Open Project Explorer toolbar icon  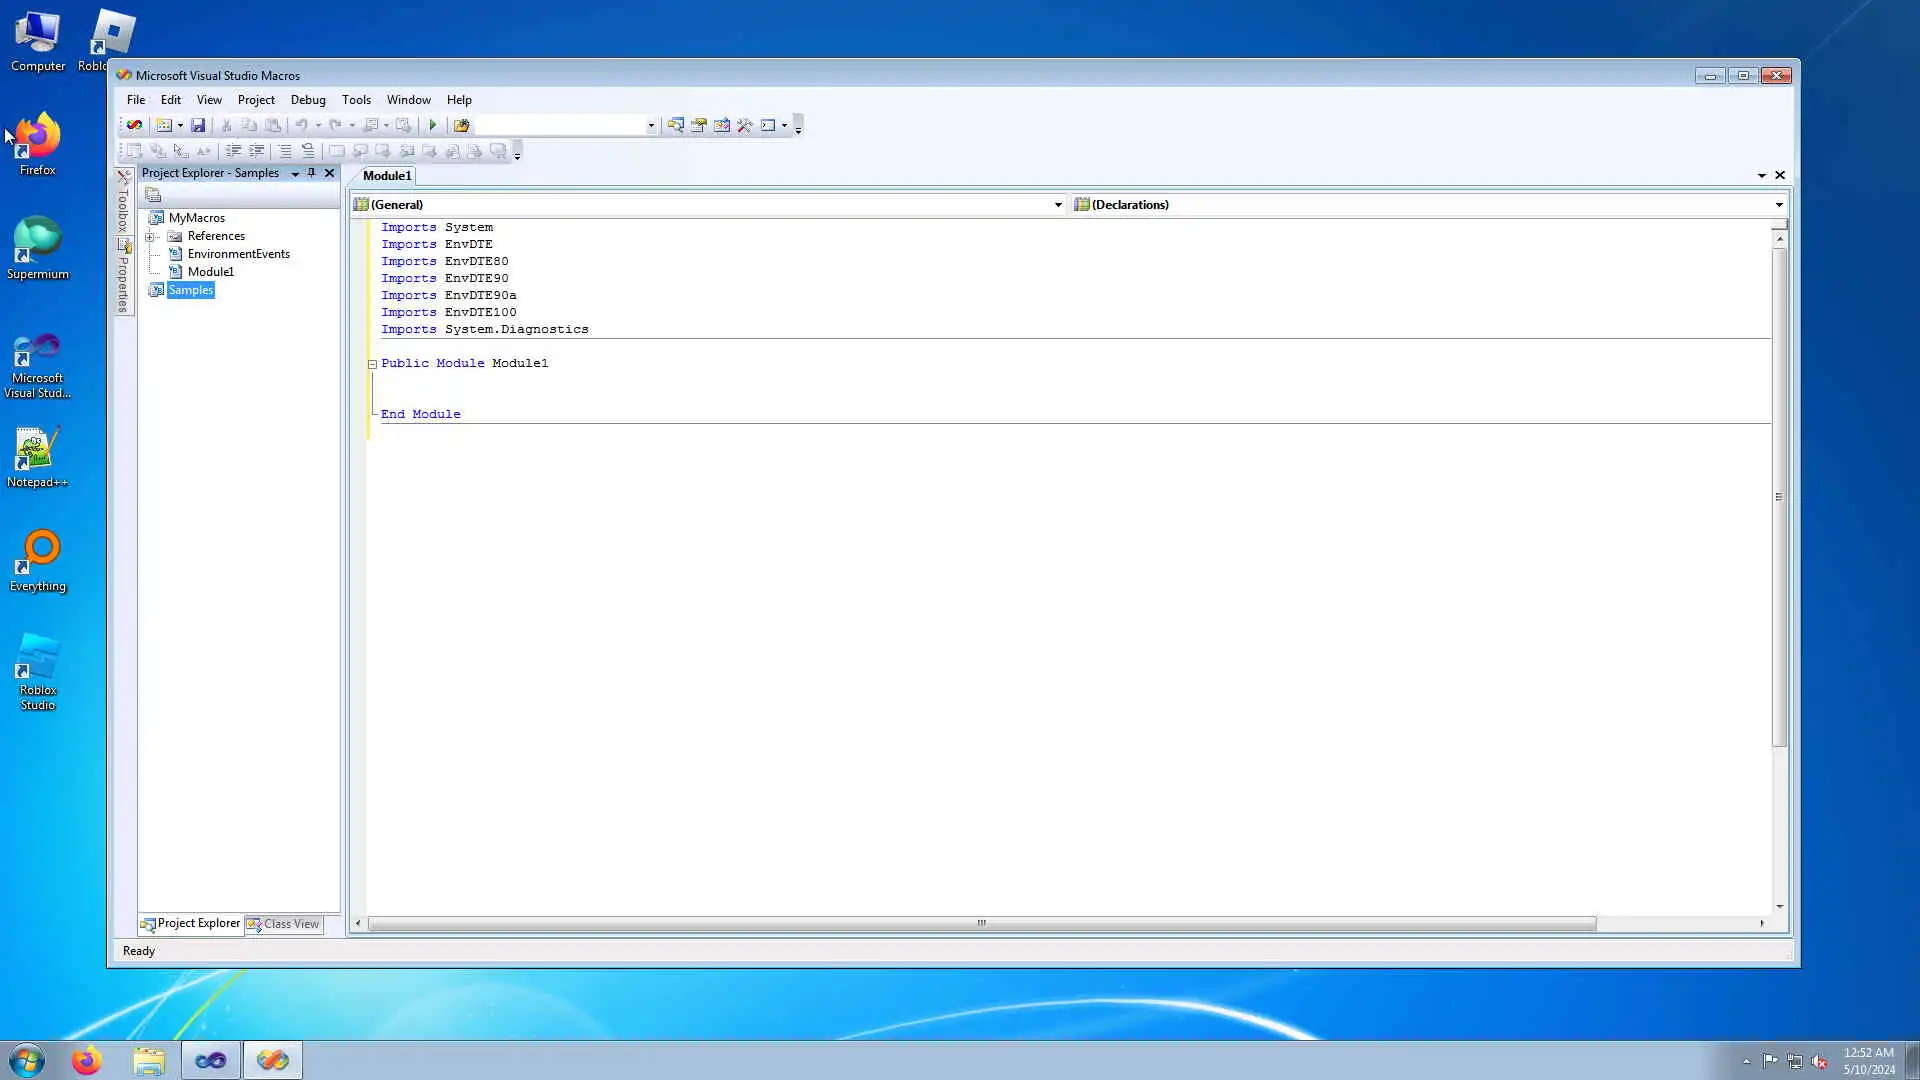pyautogui.click(x=676, y=125)
